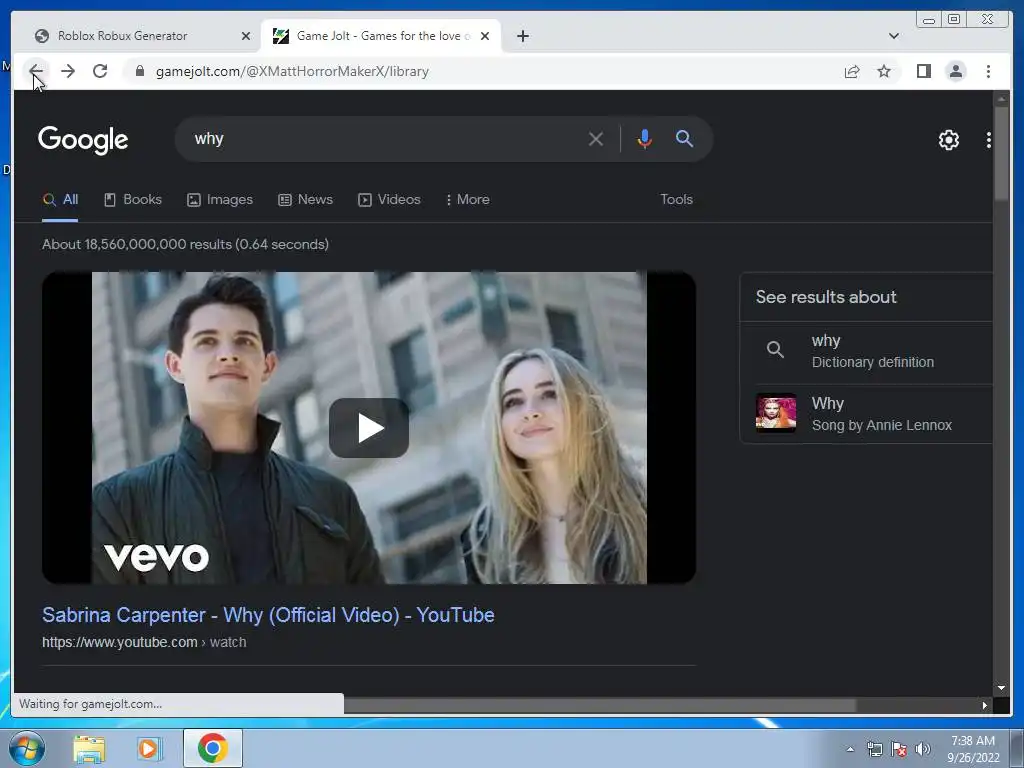The width and height of the screenshot is (1024, 768).
Task: Click the address bar URL
Action: 292,71
